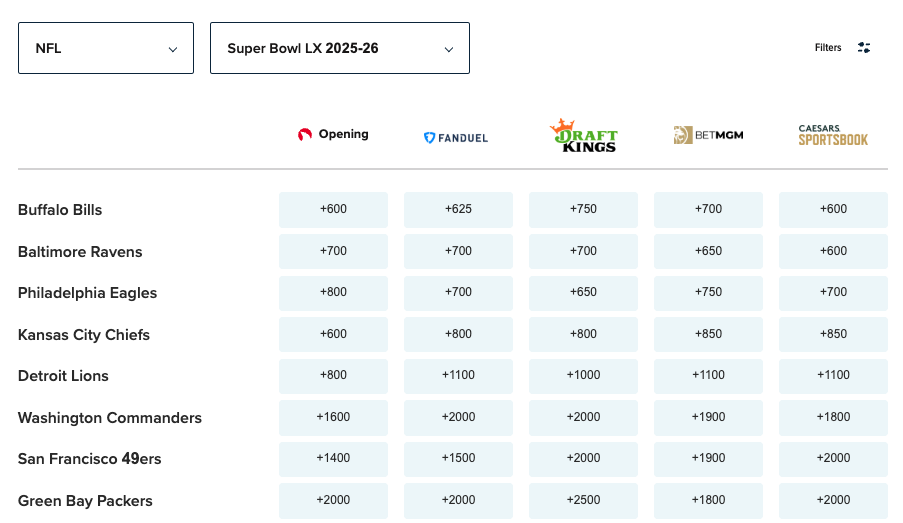Screen dimensions: 903x523
Task: Open the NFL league dropdown
Action: pyautogui.click(x=106, y=48)
